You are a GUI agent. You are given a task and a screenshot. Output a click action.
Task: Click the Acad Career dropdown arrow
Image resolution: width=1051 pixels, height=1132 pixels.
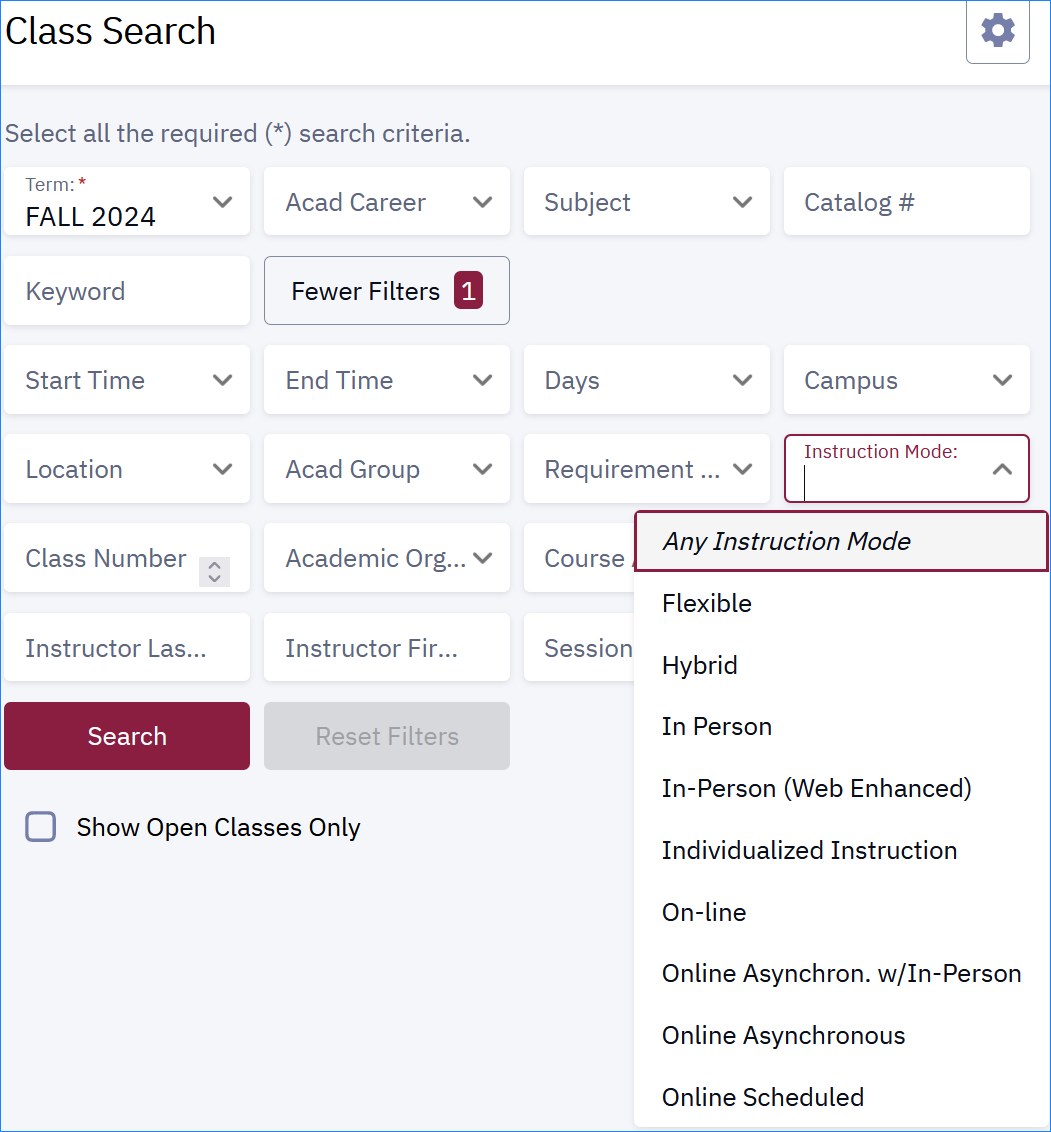[482, 201]
